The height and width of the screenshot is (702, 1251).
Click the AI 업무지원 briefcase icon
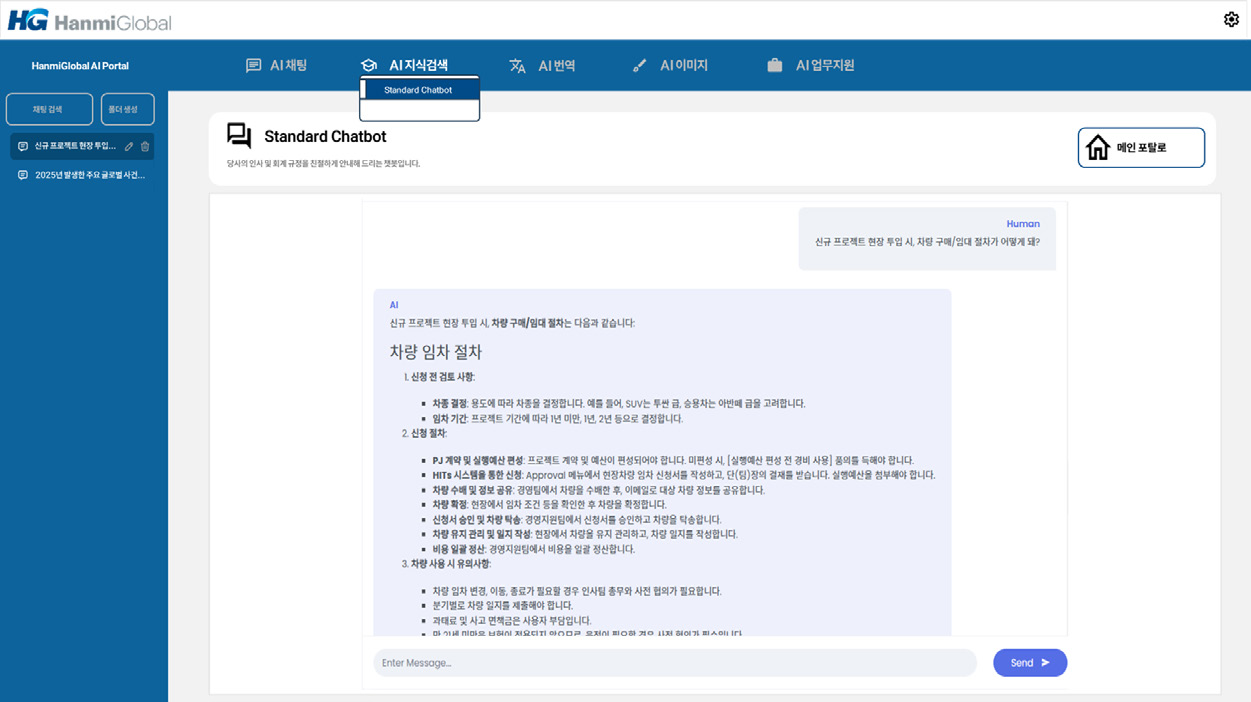(x=774, y=66)
